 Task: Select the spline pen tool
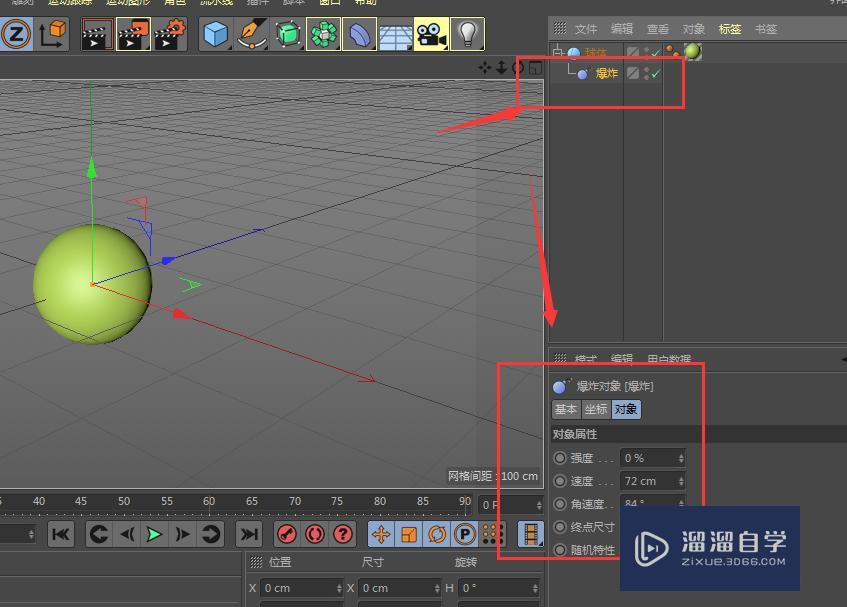tap(252, 34)
